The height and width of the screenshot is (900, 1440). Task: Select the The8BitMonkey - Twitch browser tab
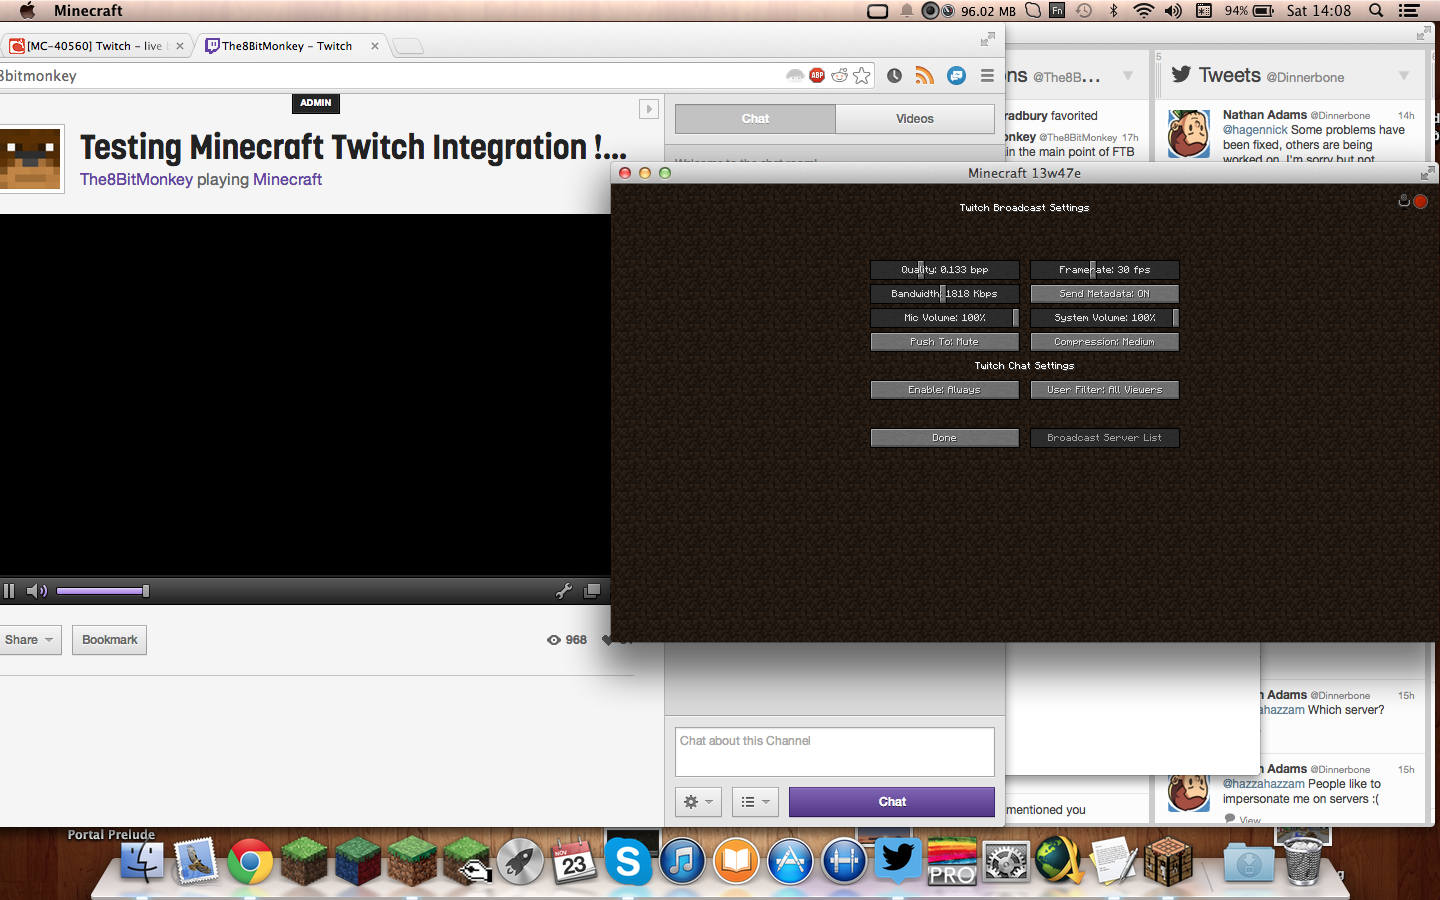291,46
